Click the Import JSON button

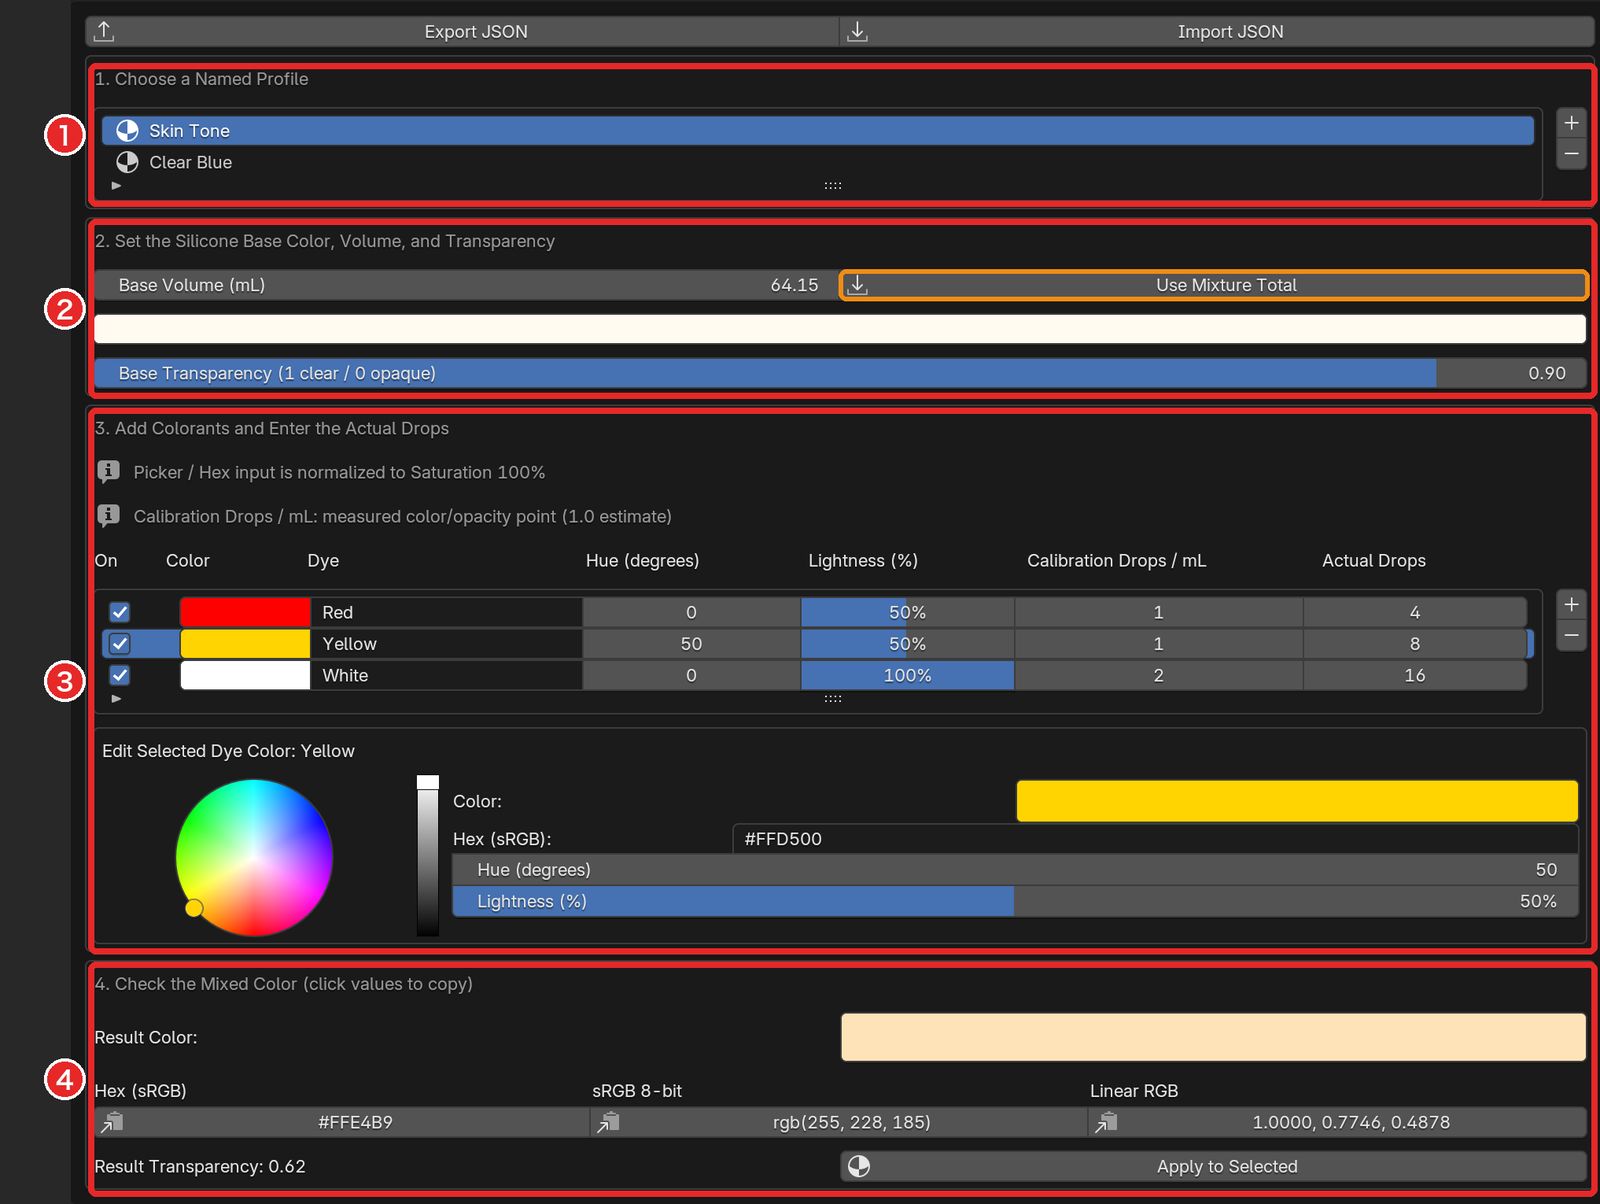1217,31
